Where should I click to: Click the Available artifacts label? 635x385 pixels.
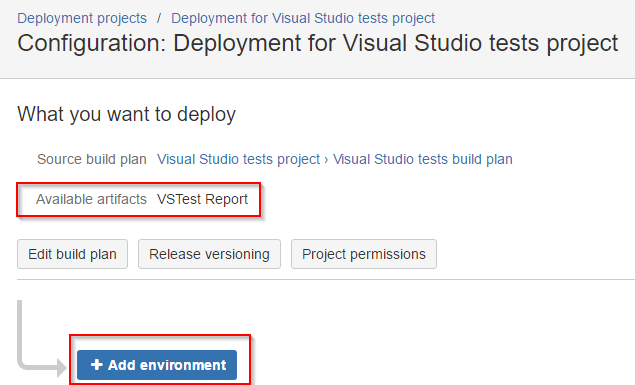(x=91, y=199)
